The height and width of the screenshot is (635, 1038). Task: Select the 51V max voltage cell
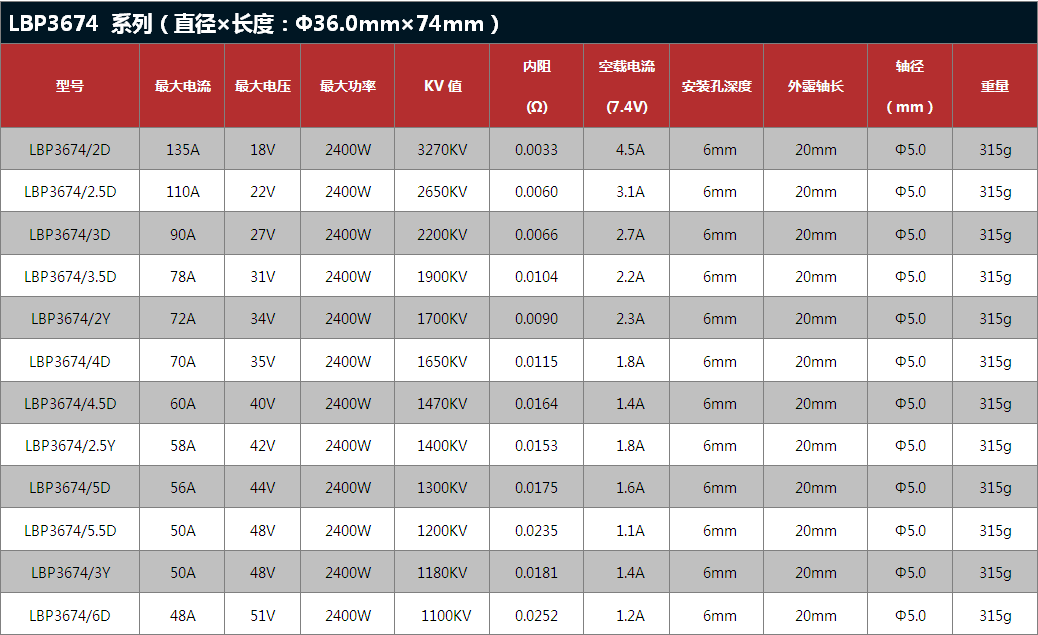(262, 616)
